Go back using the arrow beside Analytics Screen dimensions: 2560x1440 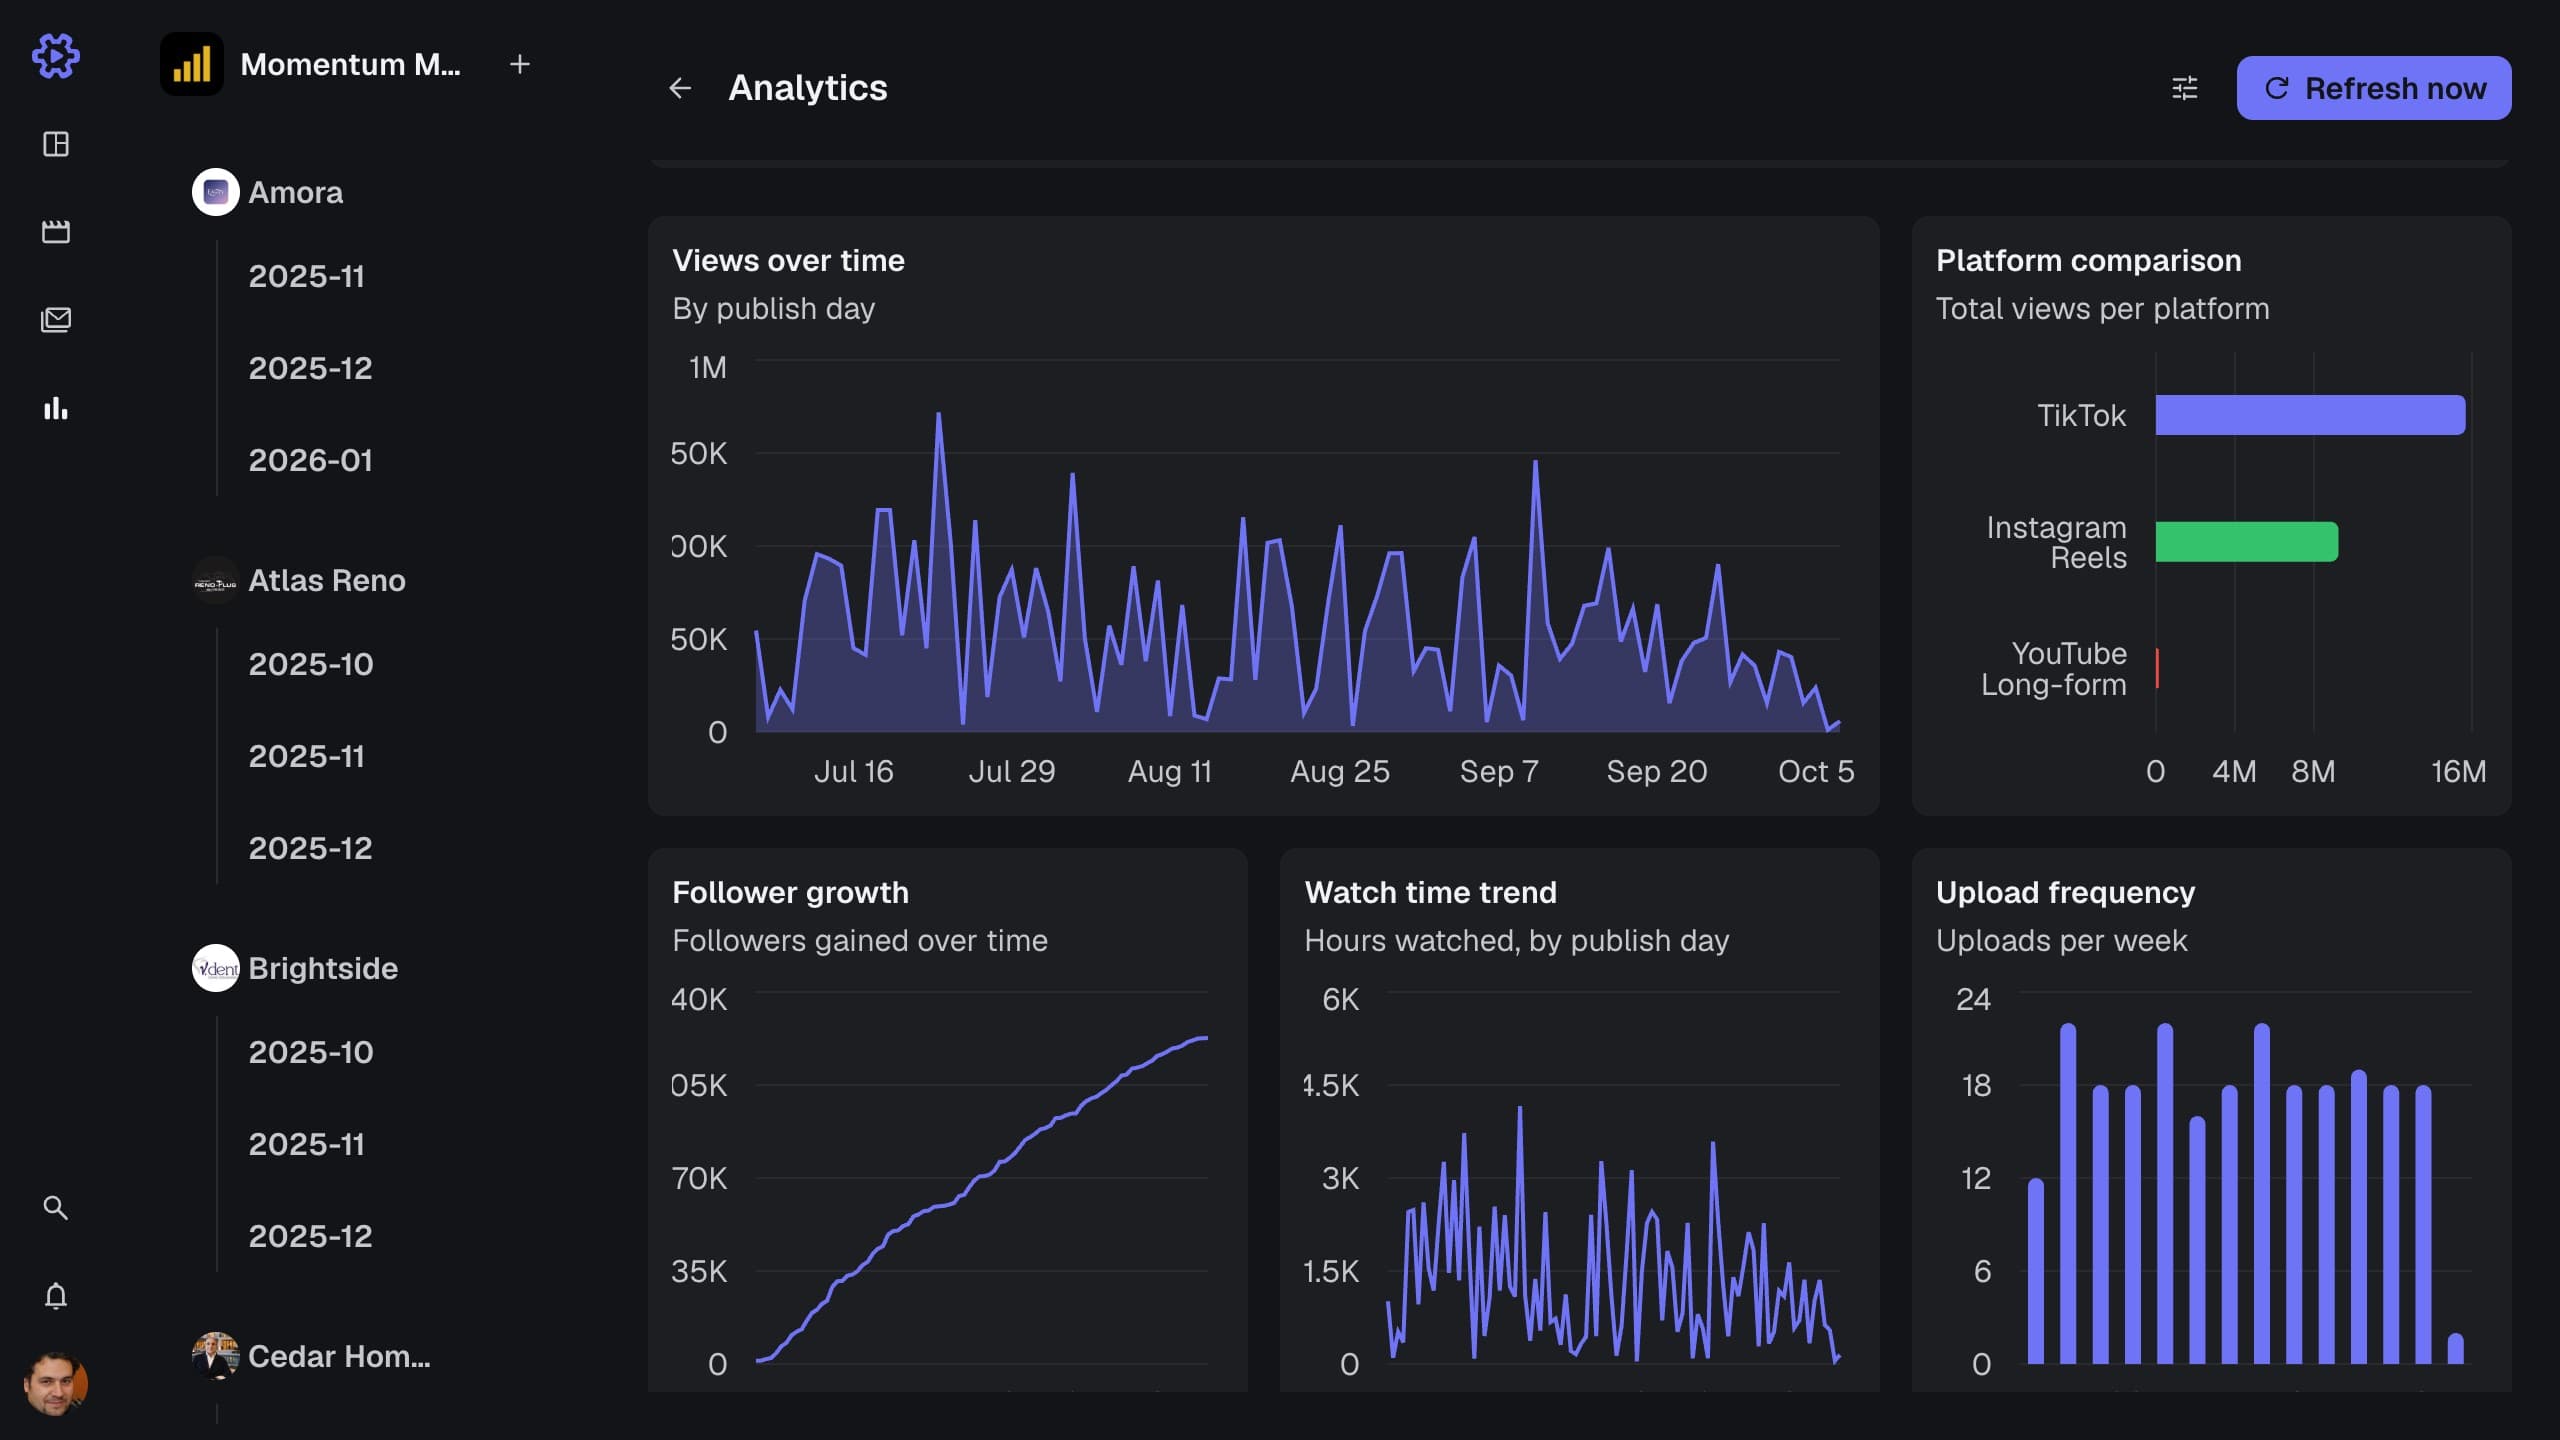[x=680, y=88]
